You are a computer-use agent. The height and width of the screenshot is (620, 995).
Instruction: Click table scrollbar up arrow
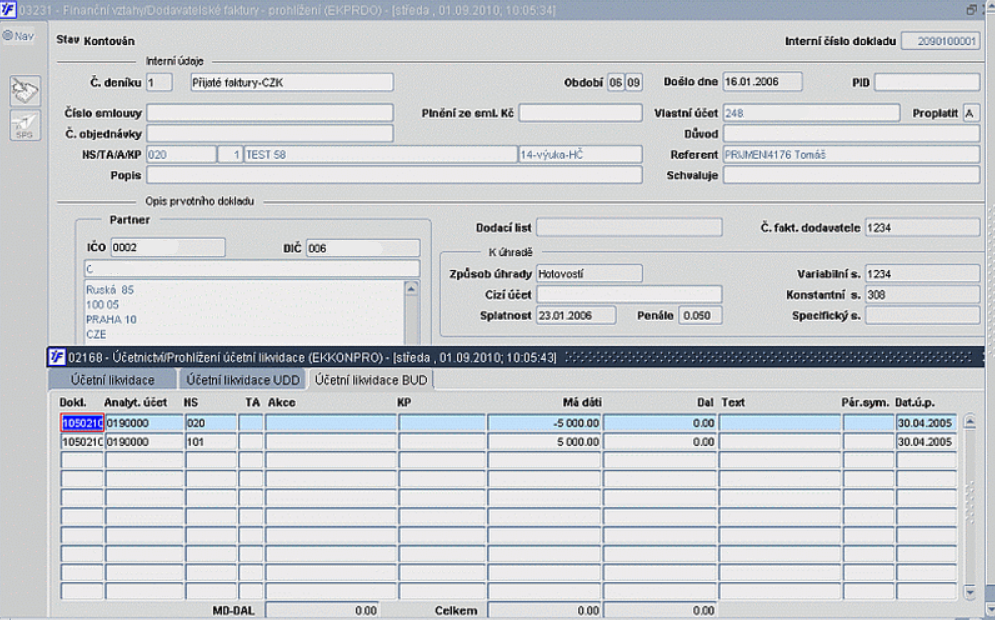pos(969,422)
